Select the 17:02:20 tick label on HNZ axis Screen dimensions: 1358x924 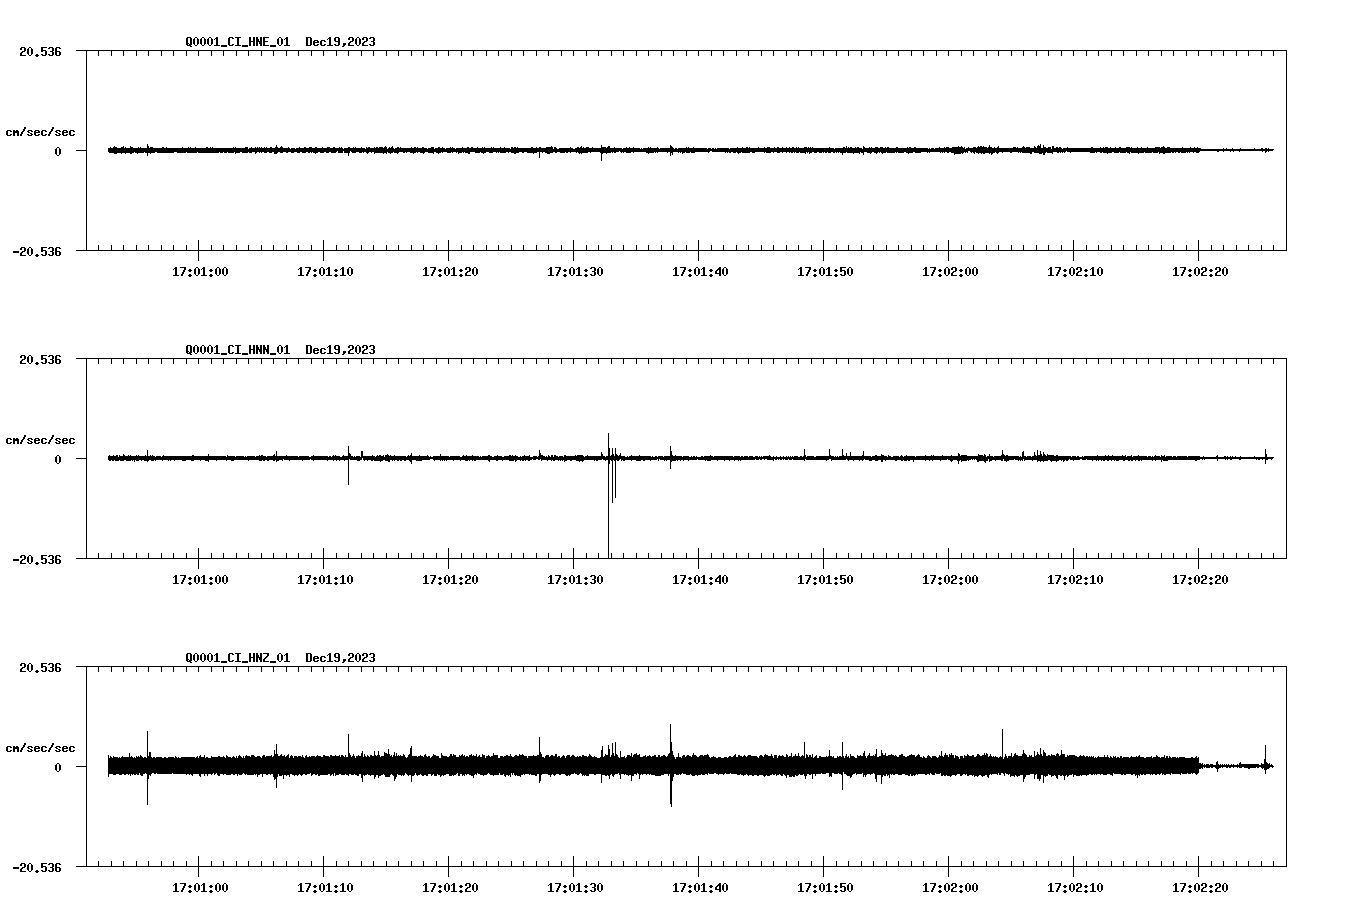1200,885
